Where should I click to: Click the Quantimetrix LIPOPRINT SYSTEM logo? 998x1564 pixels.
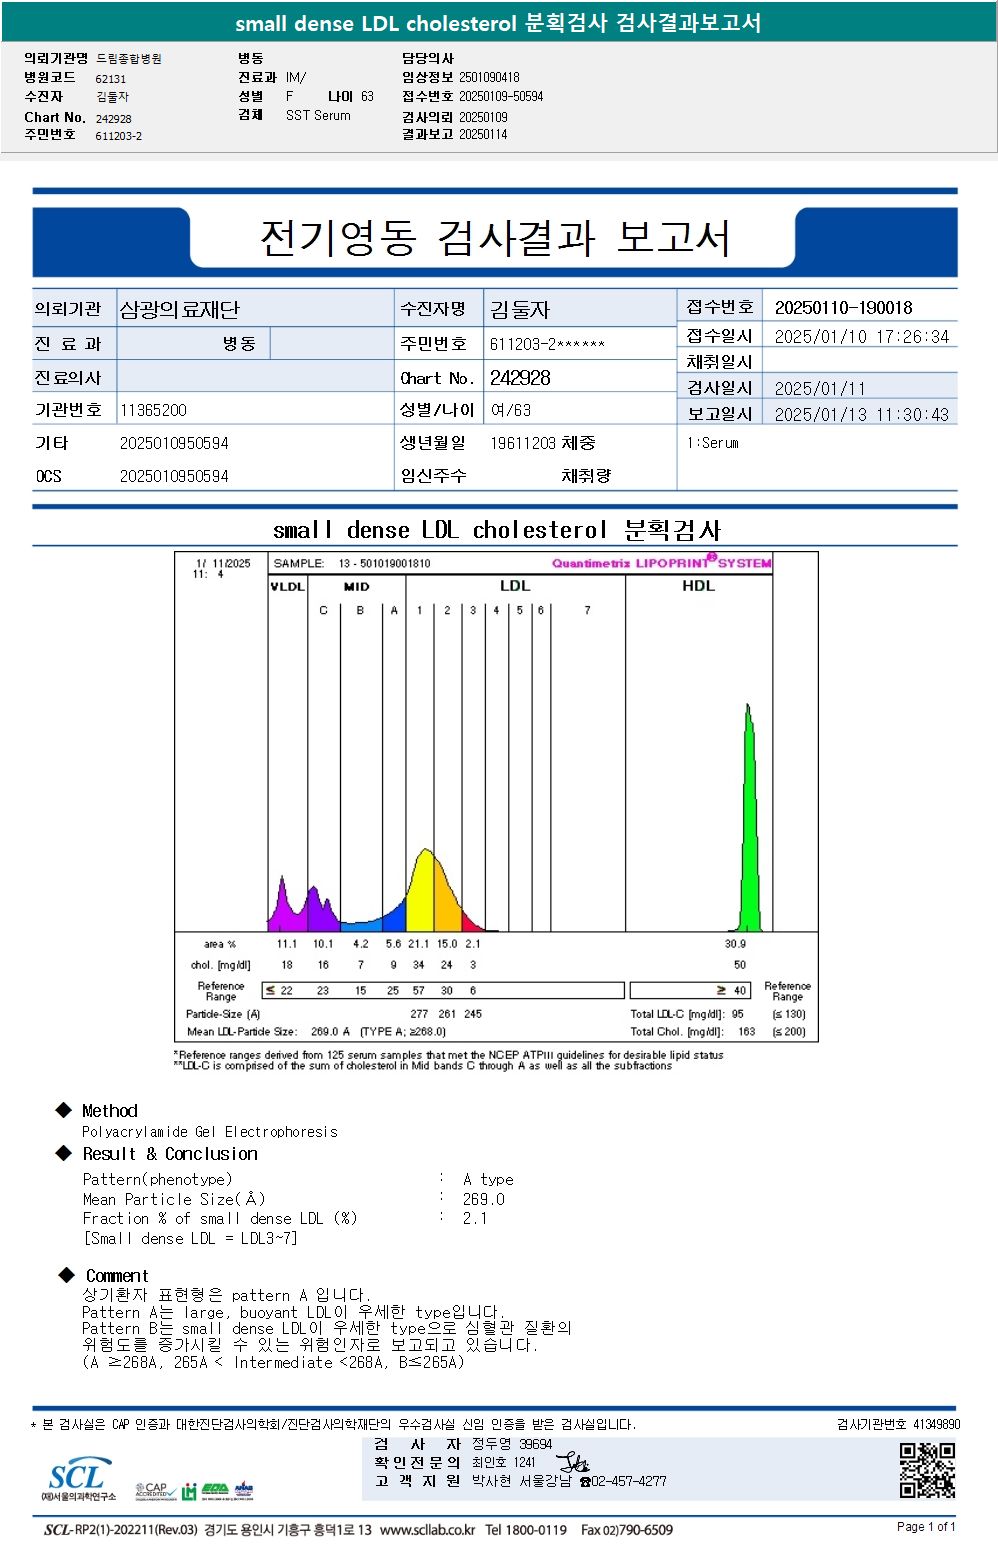point(661,562)
